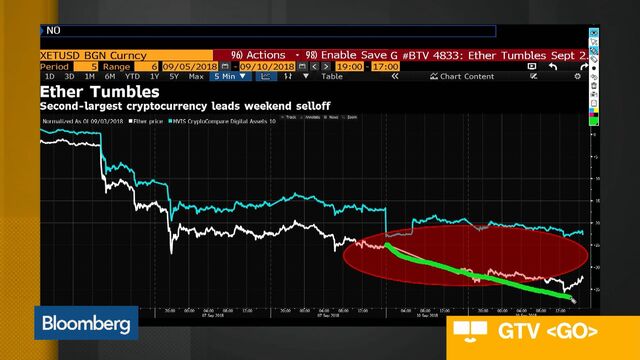Screen dimensions: 640x360
Task: Click the eye icon atop the annotation toolbar
Action: click(x=594, y=32)
